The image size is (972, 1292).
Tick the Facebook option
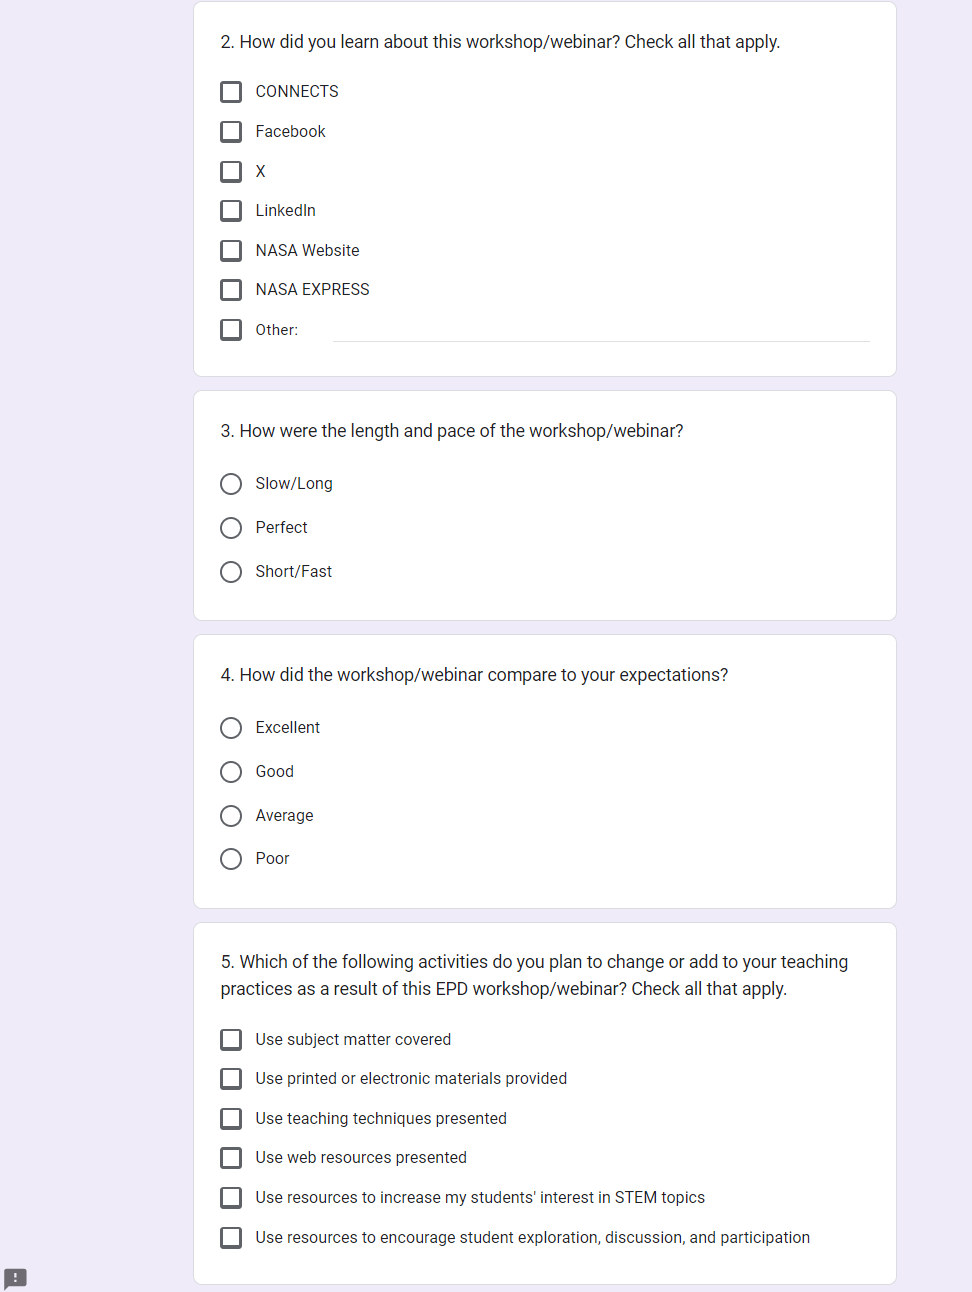pos(231,132)
